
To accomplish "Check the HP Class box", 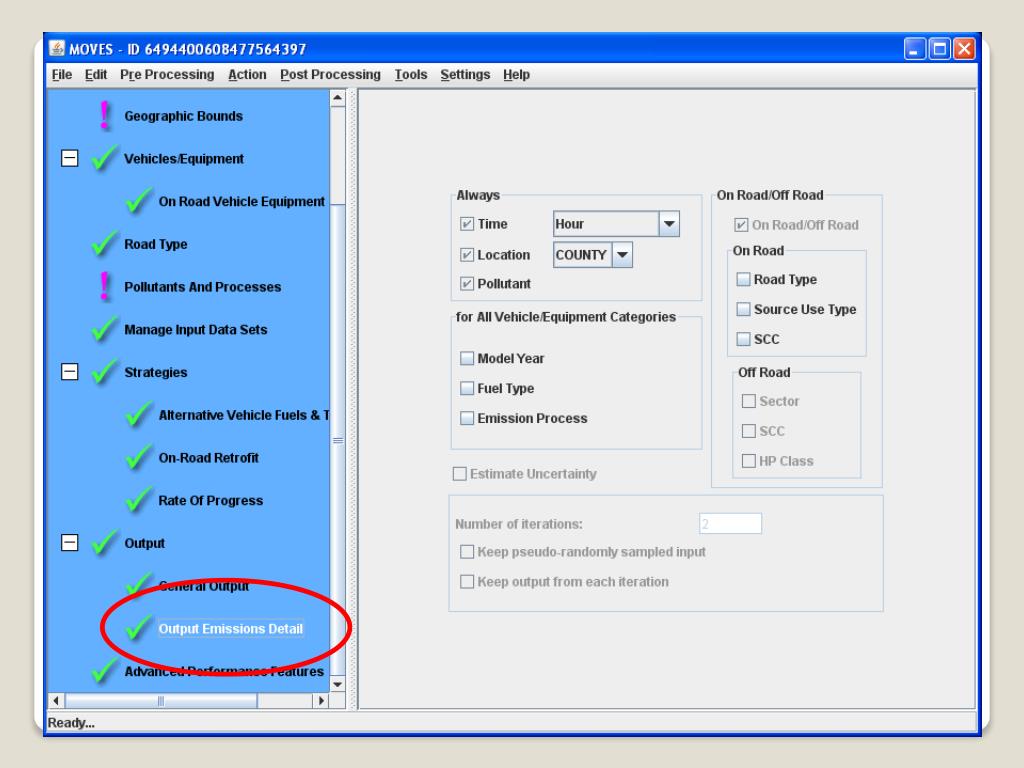I will 749,461.
